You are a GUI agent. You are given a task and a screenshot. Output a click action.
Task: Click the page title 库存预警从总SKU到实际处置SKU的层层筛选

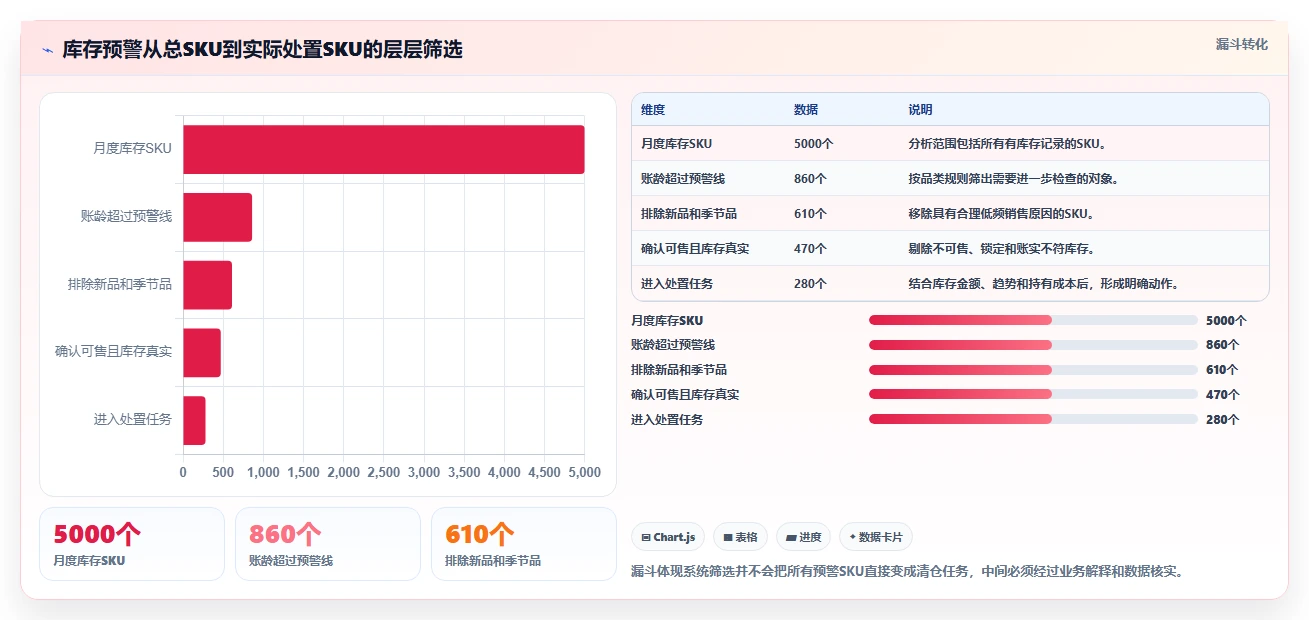point(262,49)
